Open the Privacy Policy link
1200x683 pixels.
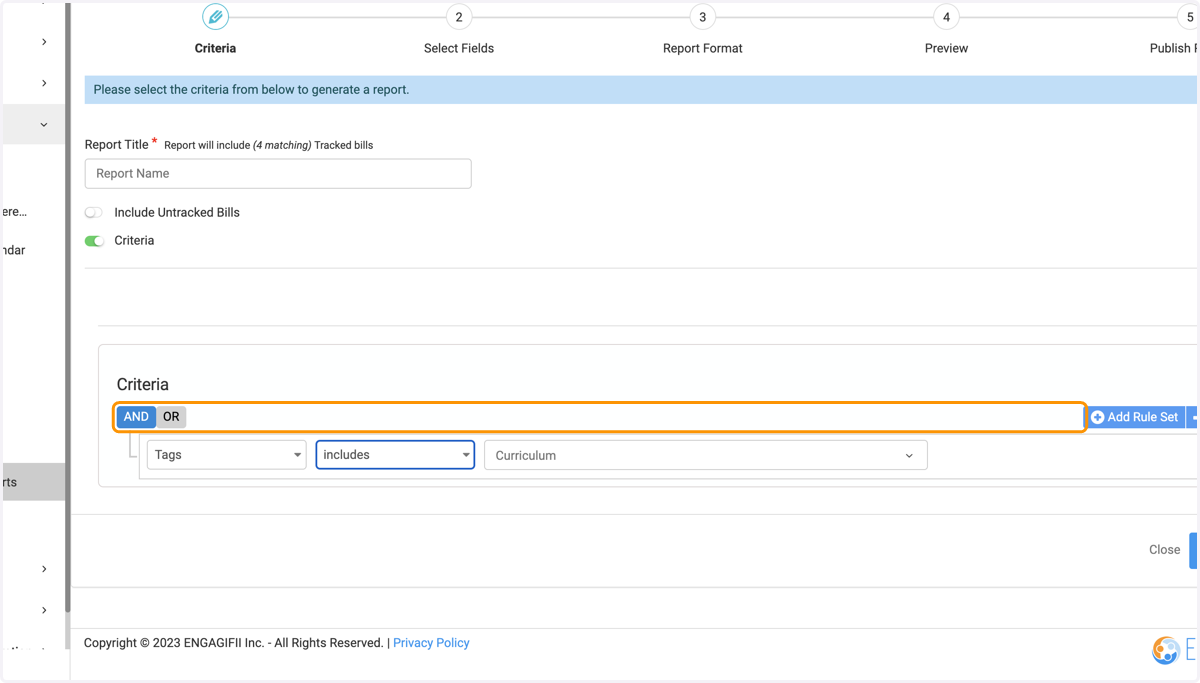coord(431,643)
